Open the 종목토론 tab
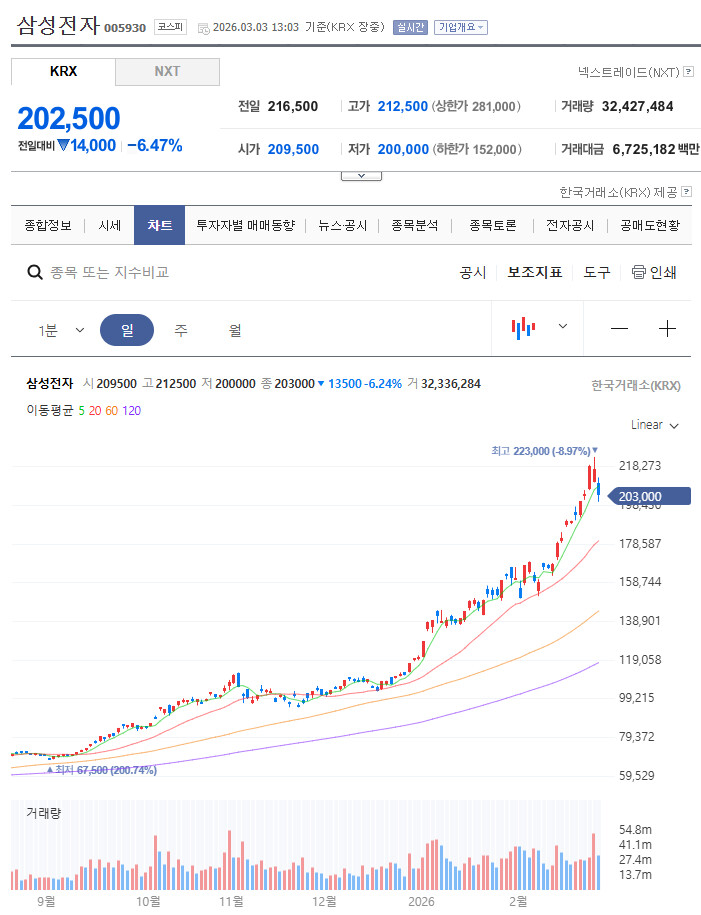 493,225
